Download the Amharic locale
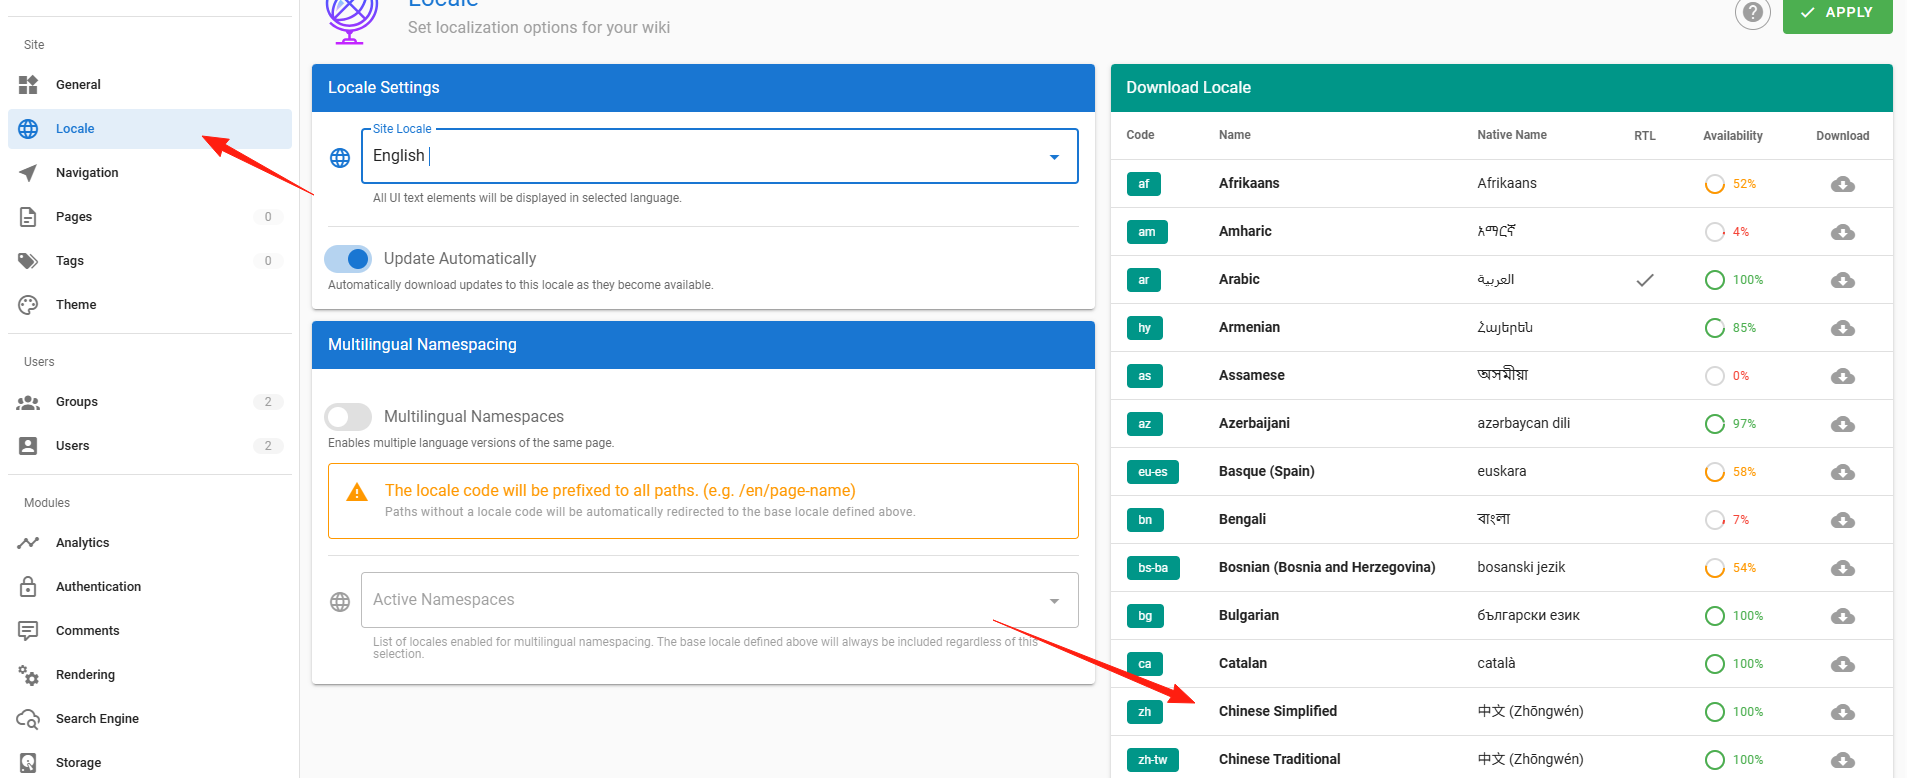Viewport: 1907px width, 778px height. point(1843,232)
